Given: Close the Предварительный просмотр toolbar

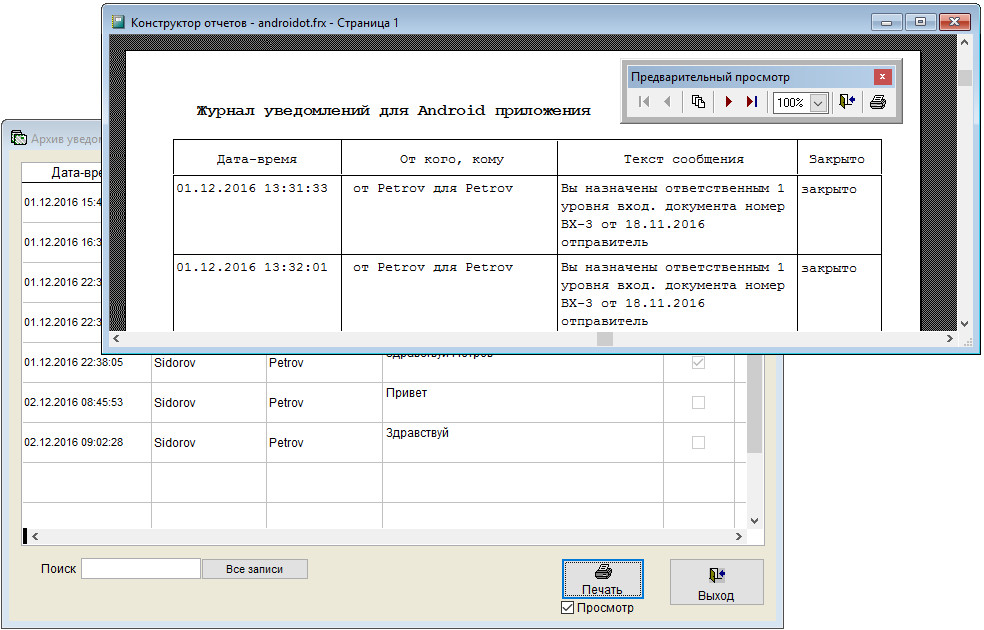Looking at the screenshot, I should [x=882, y=77].
